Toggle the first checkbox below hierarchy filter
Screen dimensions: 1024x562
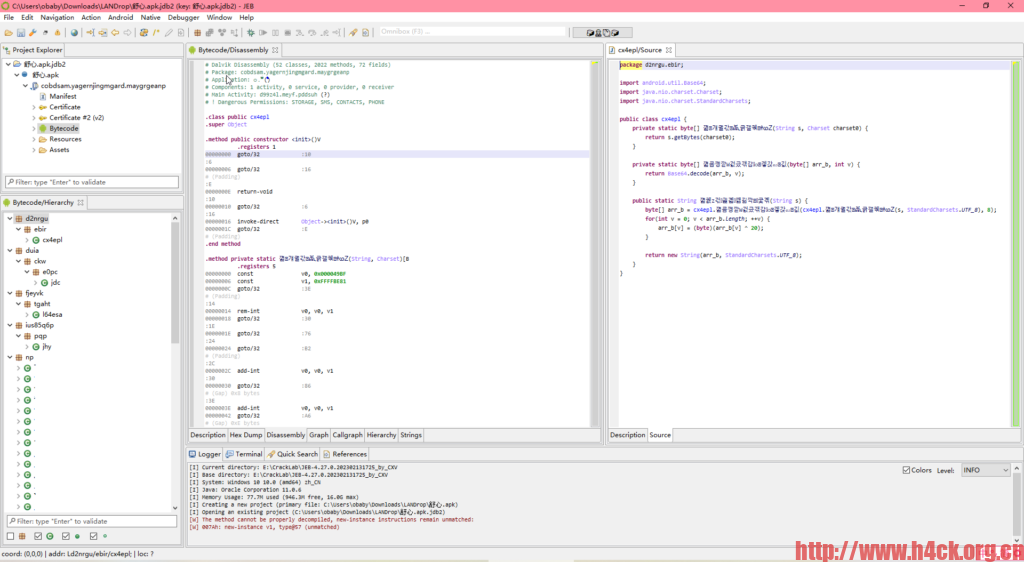pos(10,536)
